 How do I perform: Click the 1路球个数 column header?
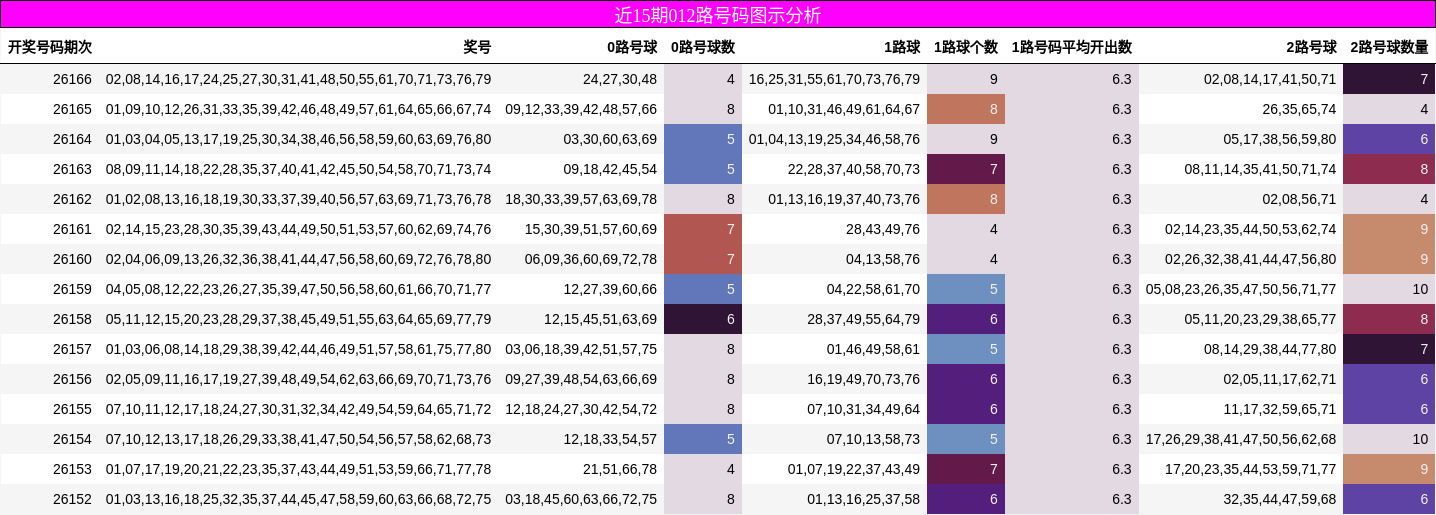[966, 47]
